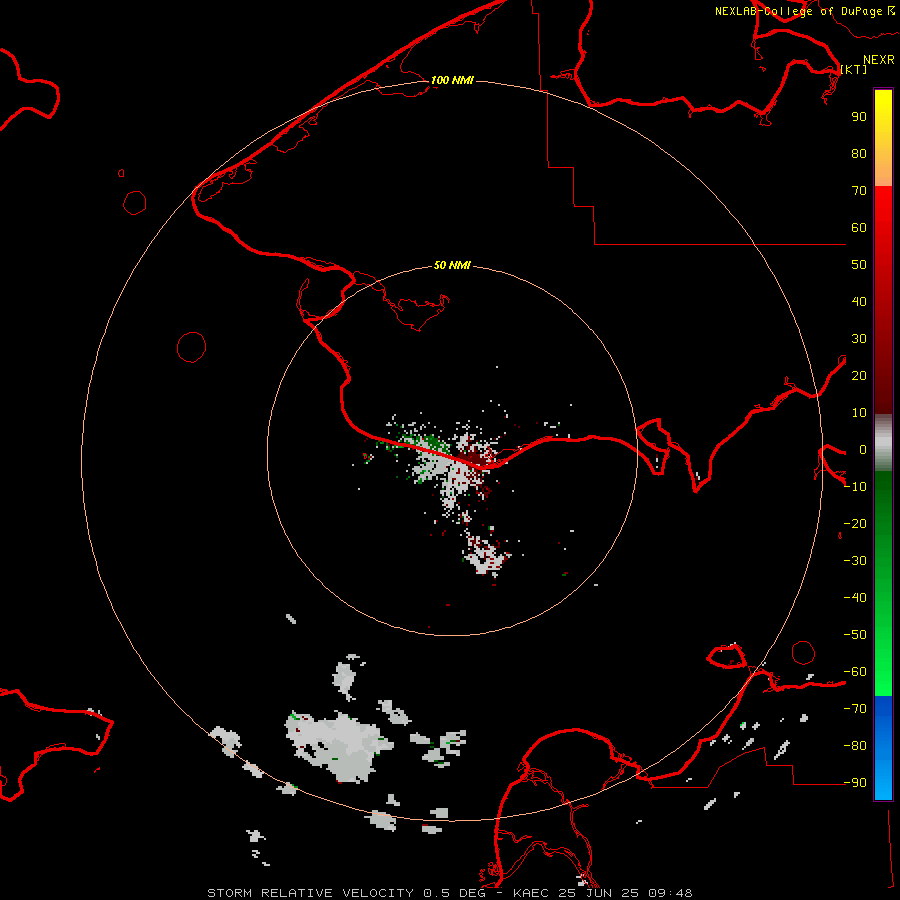Click the -60 scale value
900x900 pixels.
(x=855, y=672)
